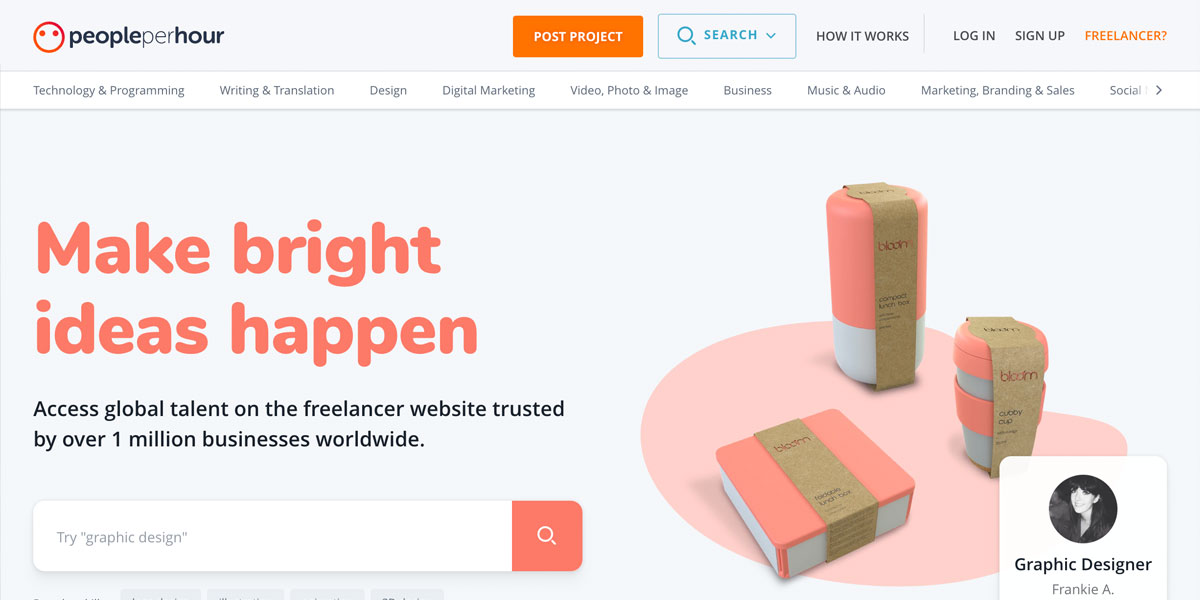Select Music & Audio category
The width and height of the screenshot is (1200, 600).
click(x=846, y=90)
